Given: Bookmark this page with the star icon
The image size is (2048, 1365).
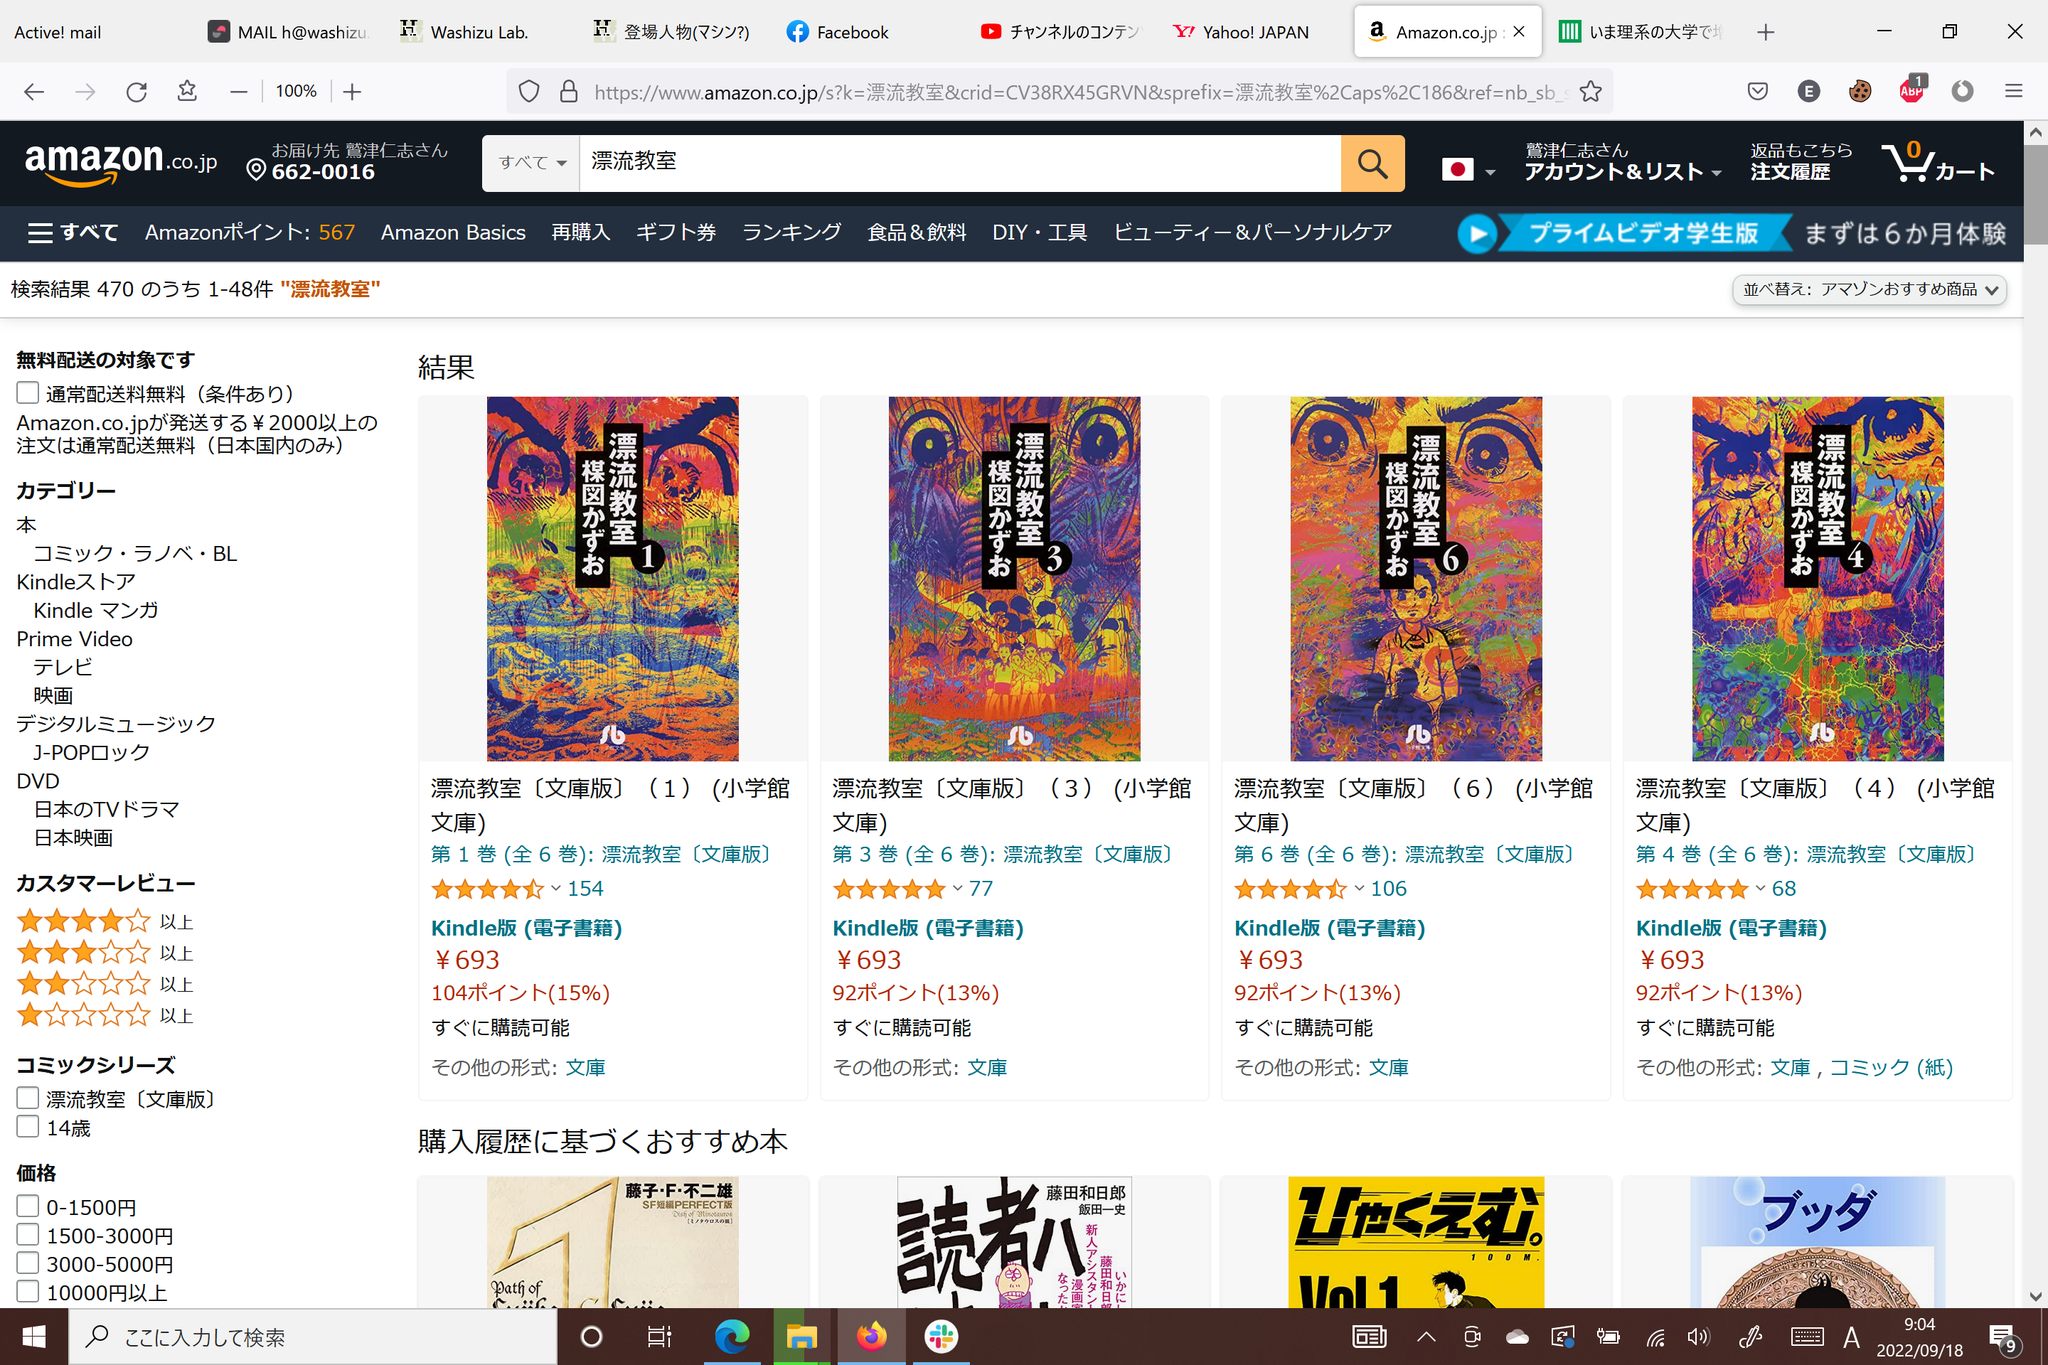Looking at the screenshot, I should (1590, 92).
